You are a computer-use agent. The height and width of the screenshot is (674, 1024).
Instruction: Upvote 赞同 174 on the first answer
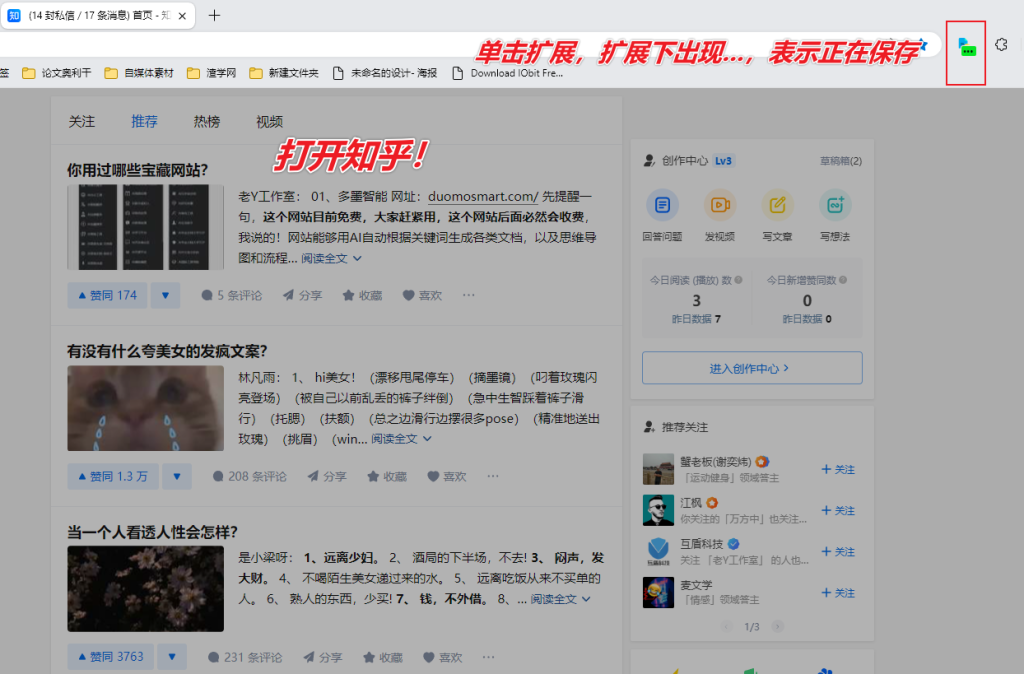point(106,296)
